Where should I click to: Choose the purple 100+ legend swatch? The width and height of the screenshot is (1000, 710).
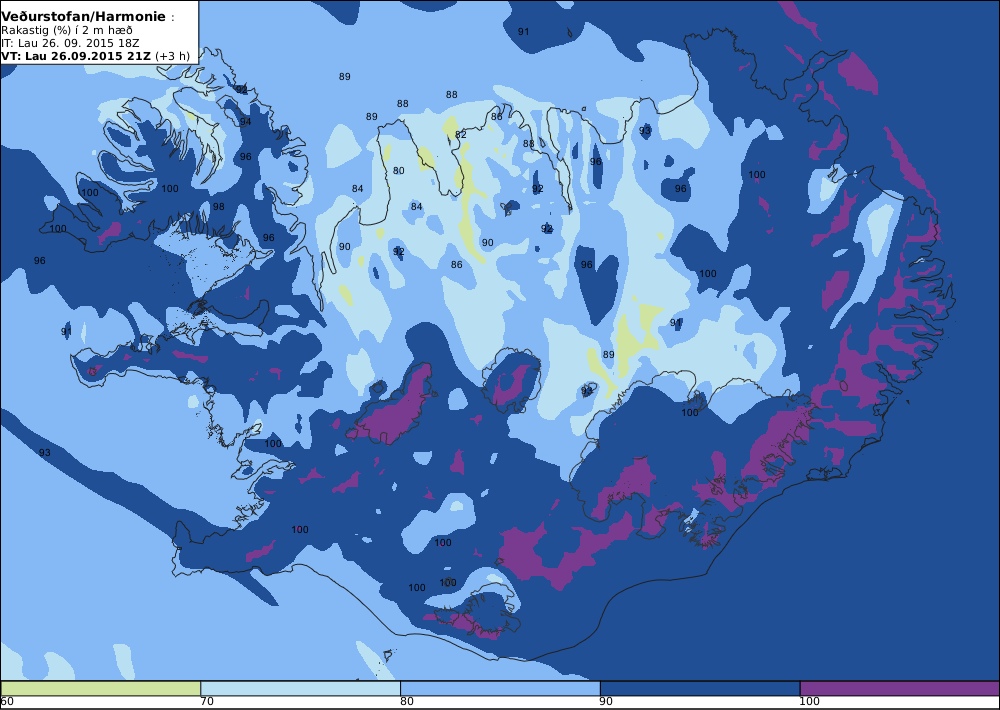click(899, 688)
